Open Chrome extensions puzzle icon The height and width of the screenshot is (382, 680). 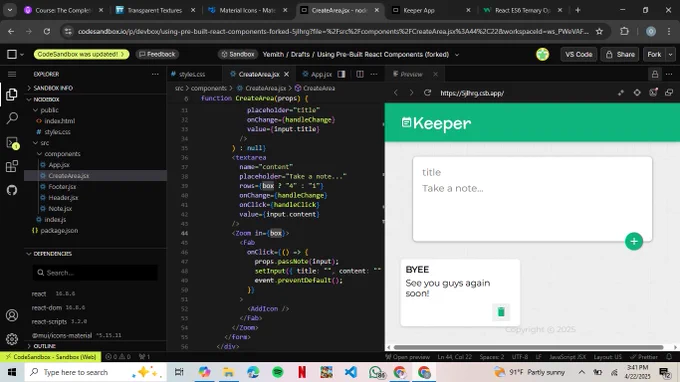point(624,31)
